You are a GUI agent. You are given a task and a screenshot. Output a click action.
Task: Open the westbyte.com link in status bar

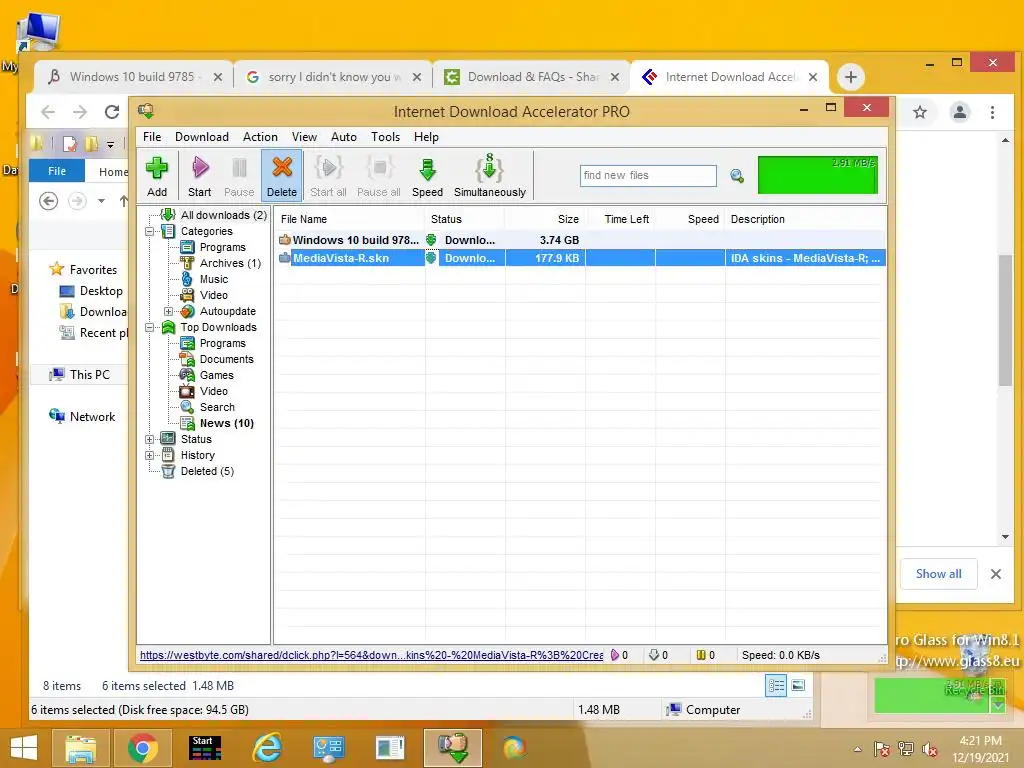point(371,655)
